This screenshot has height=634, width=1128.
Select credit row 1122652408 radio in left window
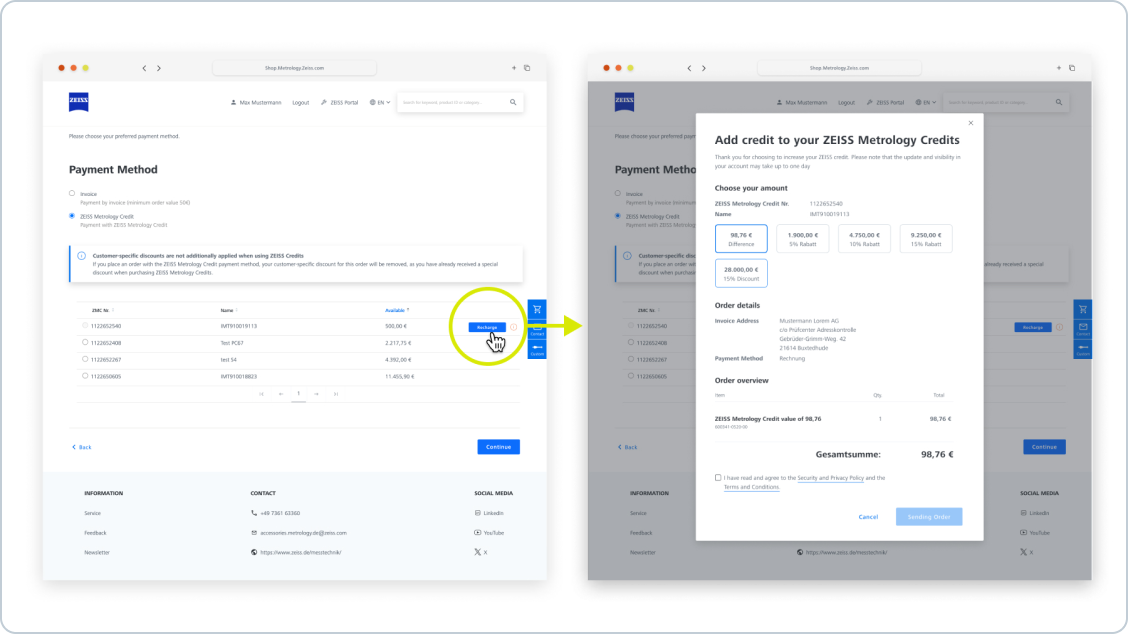click(x=85, y=342)
